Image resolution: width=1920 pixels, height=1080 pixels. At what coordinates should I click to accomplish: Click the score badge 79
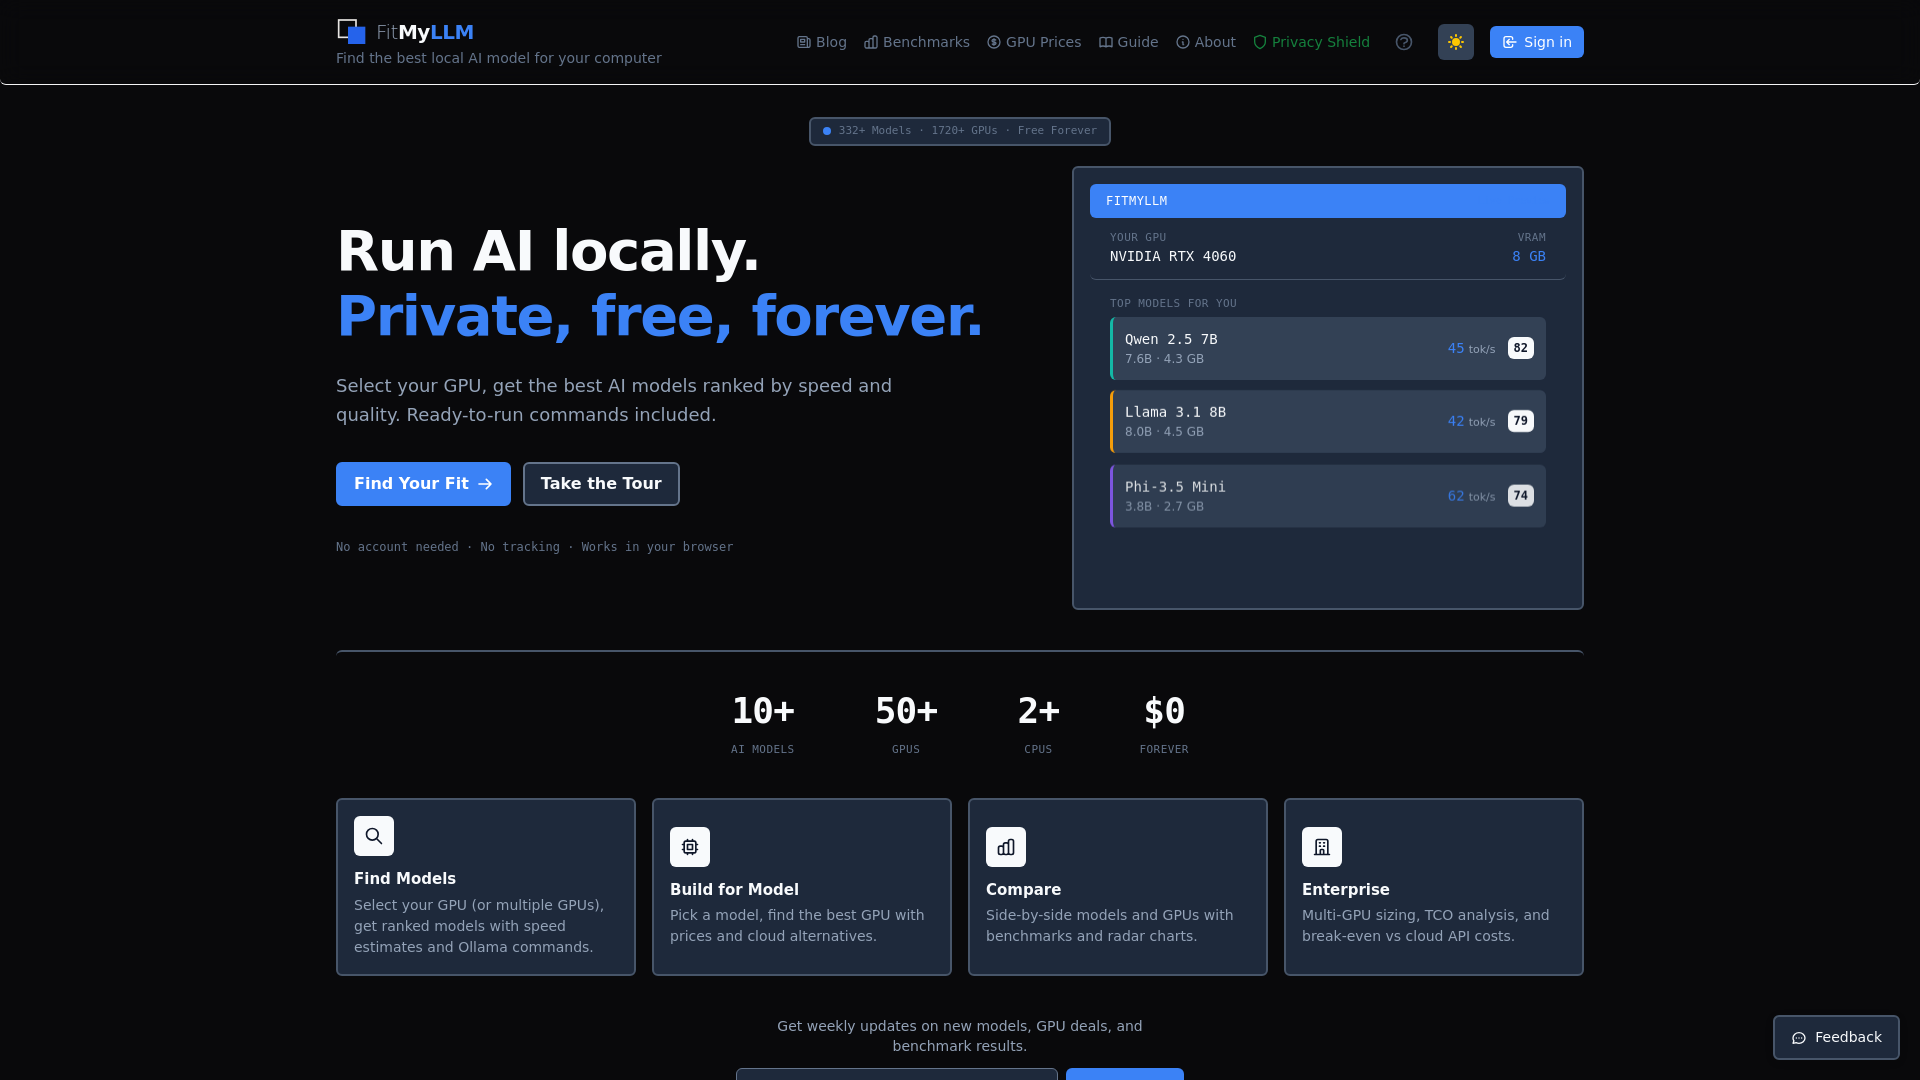[1521, 421]
